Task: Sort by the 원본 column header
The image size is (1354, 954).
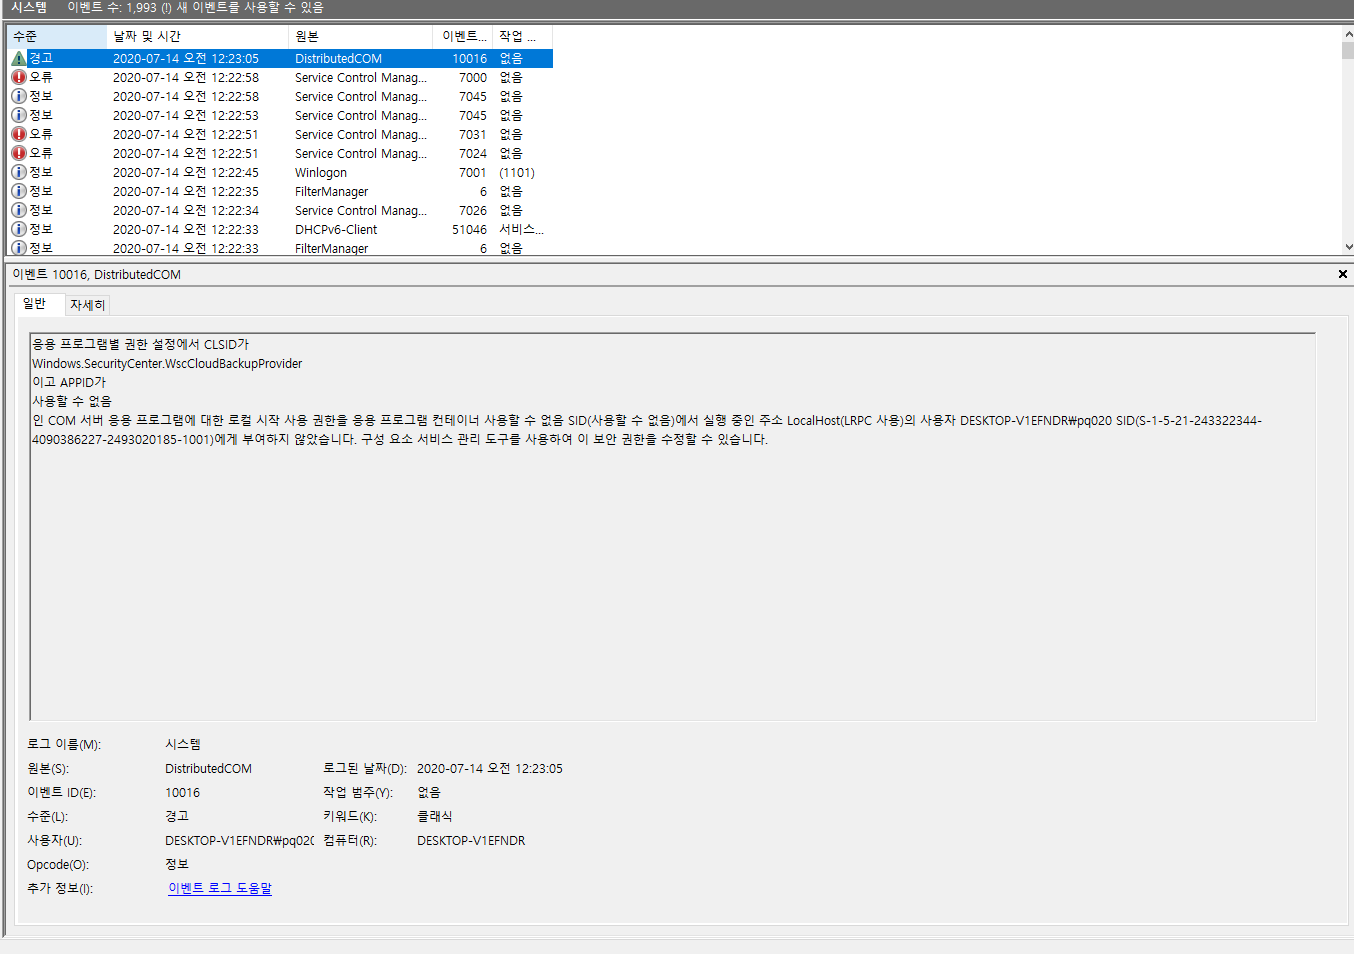Action: click(360, 36)
